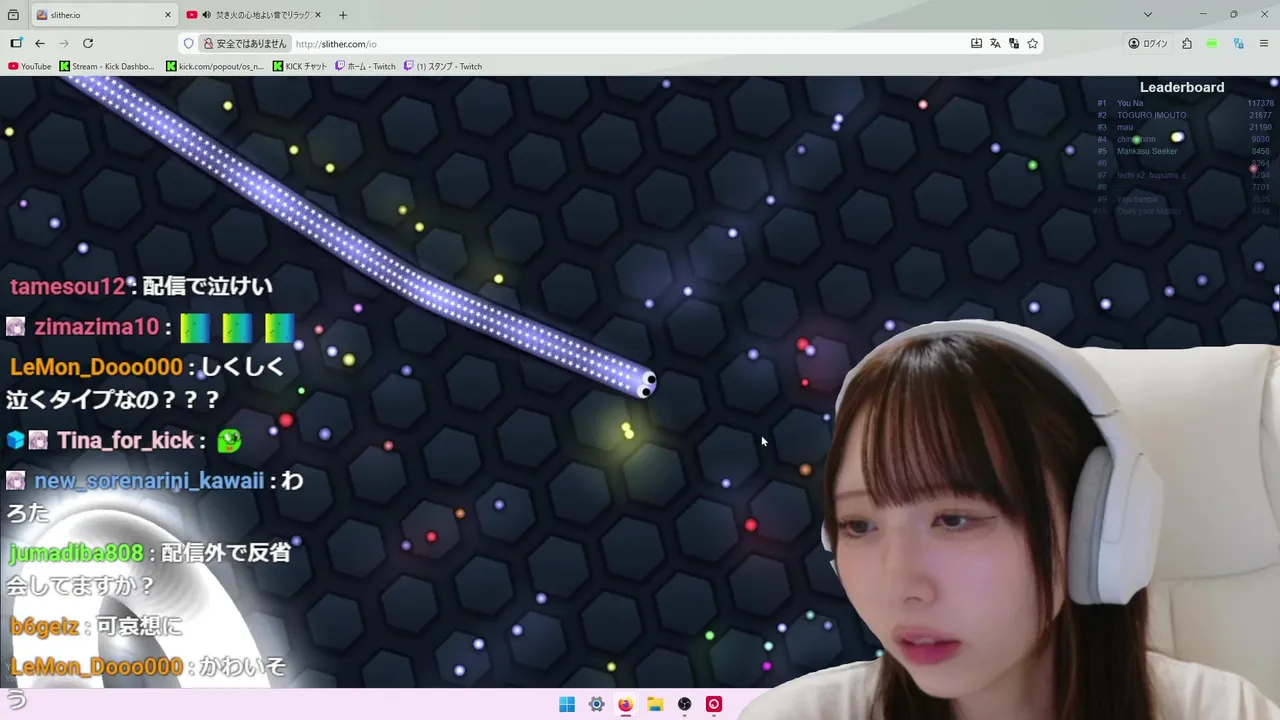Open tracking protection shield panel
The width and height of the screenshot is (1280, 720).
[188, 43]
